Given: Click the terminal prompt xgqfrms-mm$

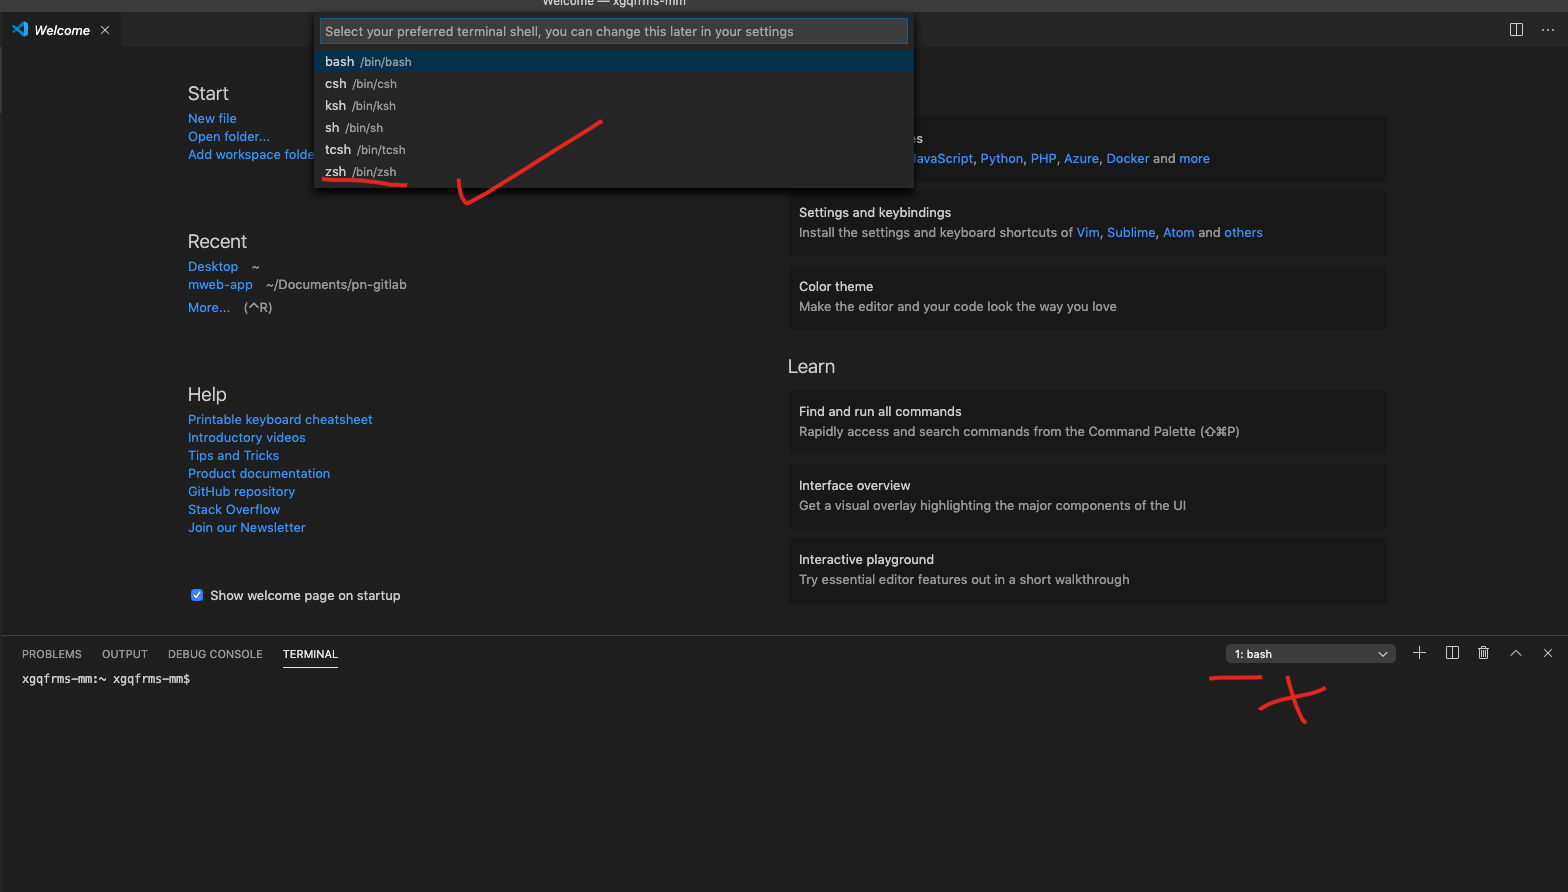Looking at the screenshot, I should [x=151, y=679].
